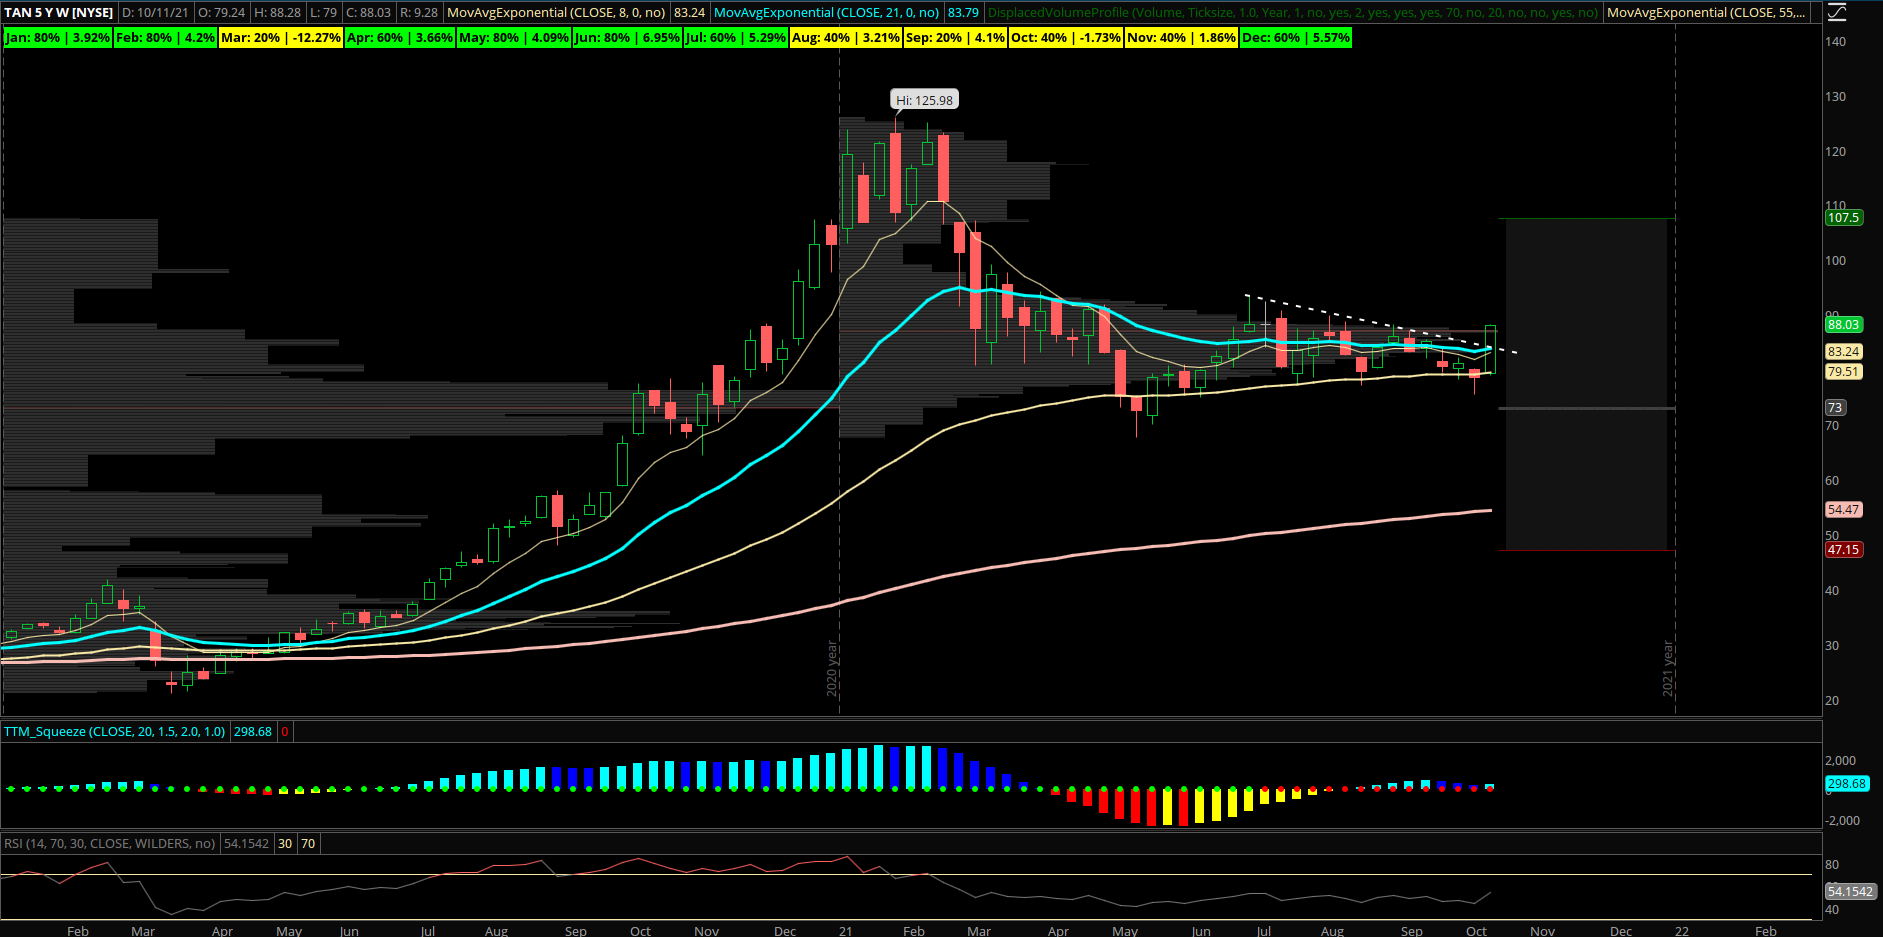Click the Sep: 20% | 4.1% seasonality label
Image resolution: width=1883 pixels, height=937 pixels.
[955, 38]
